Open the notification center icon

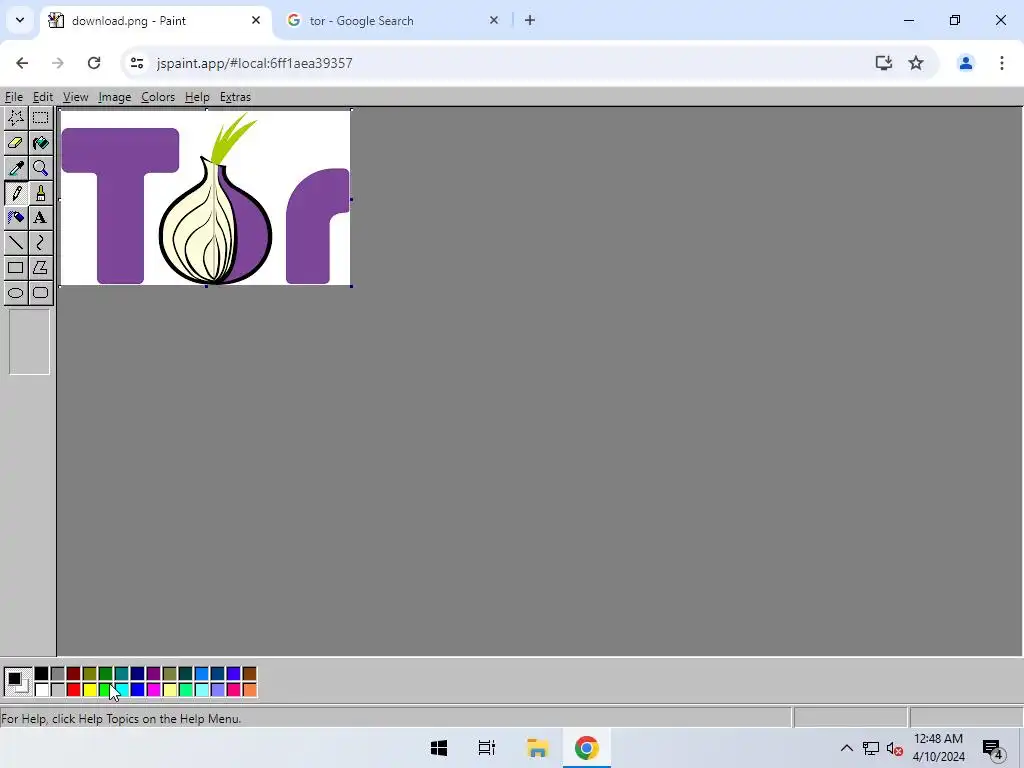(993, 748)
